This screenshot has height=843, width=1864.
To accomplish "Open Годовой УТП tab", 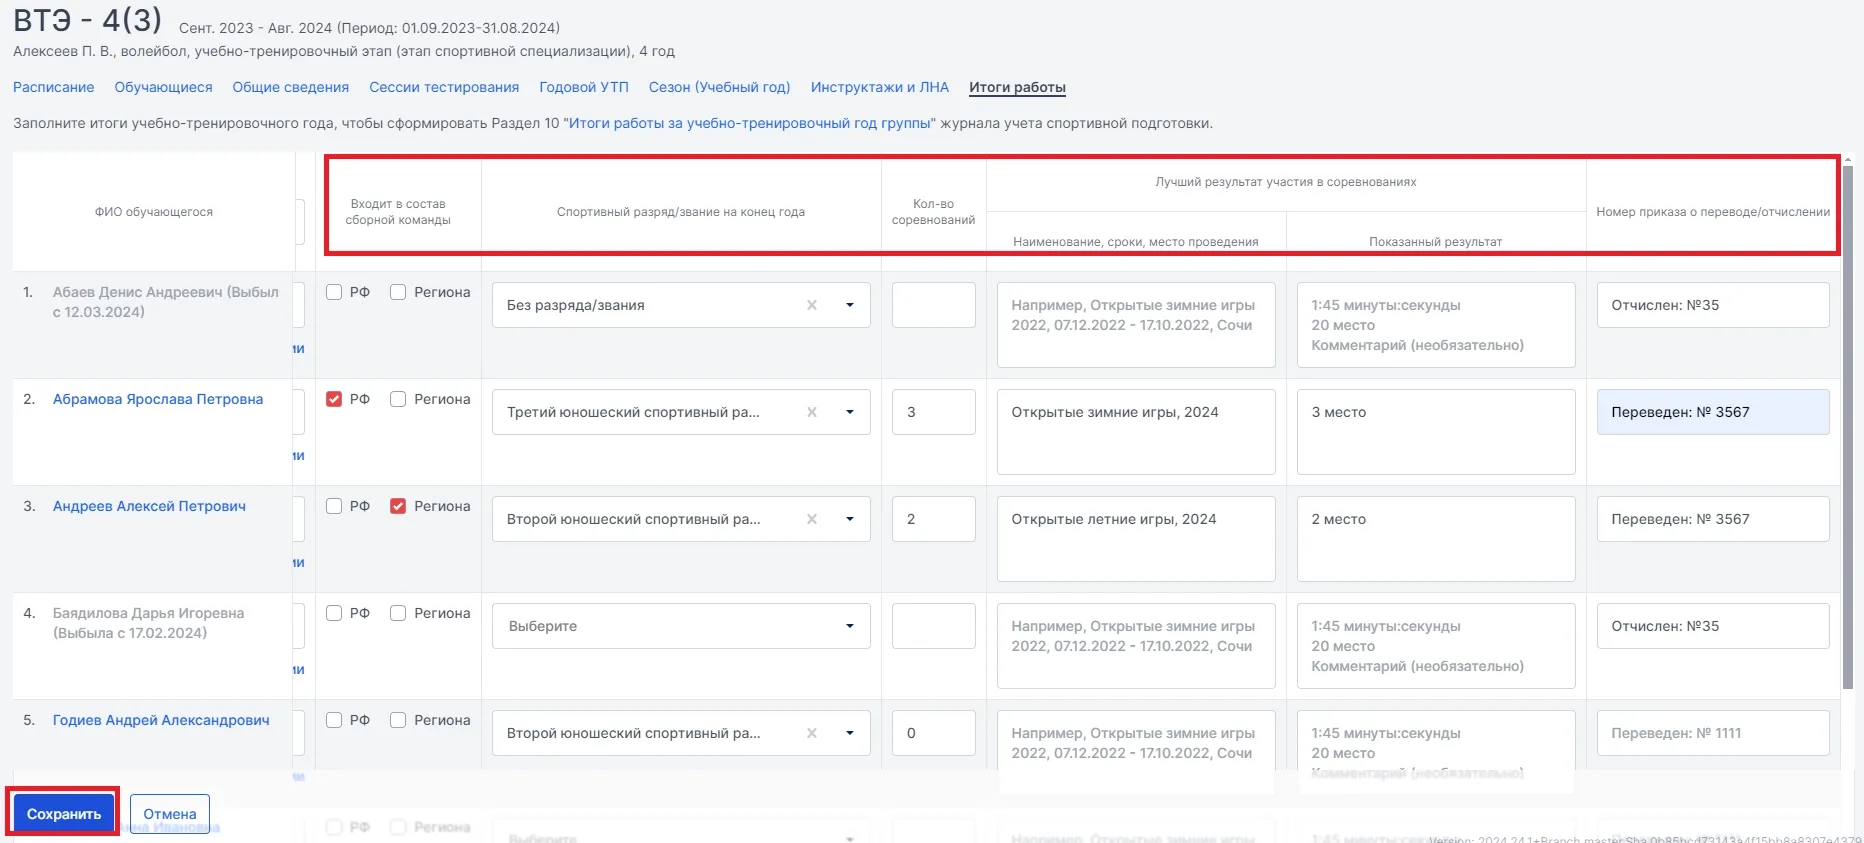I will coord(584,87).
